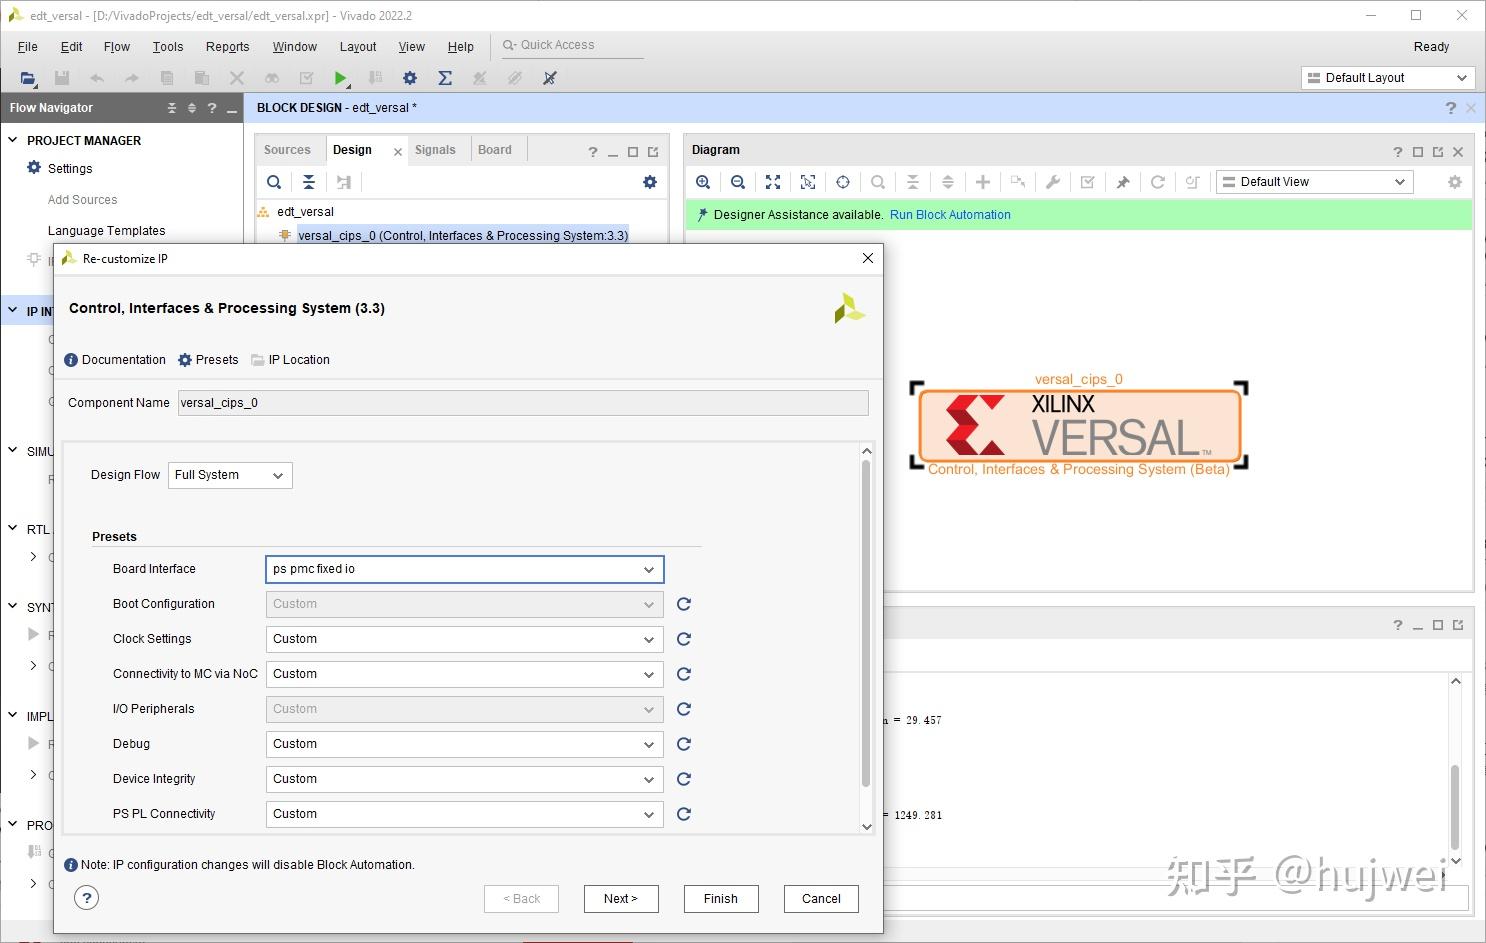
Task: Regenerate the diagram layout with the refresh icon
Action: tap(1157, 181)
